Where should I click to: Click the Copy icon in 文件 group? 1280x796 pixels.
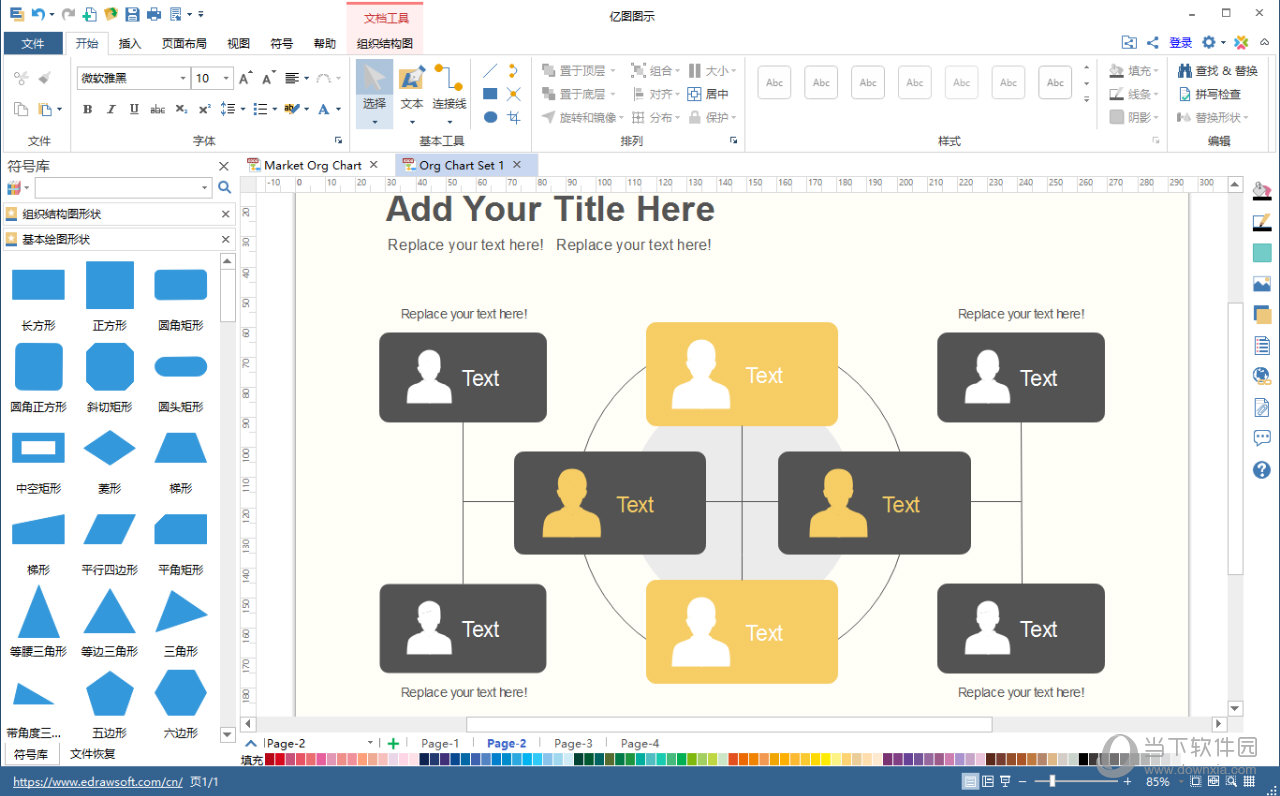pyautogui.click(x=21, y=109)
